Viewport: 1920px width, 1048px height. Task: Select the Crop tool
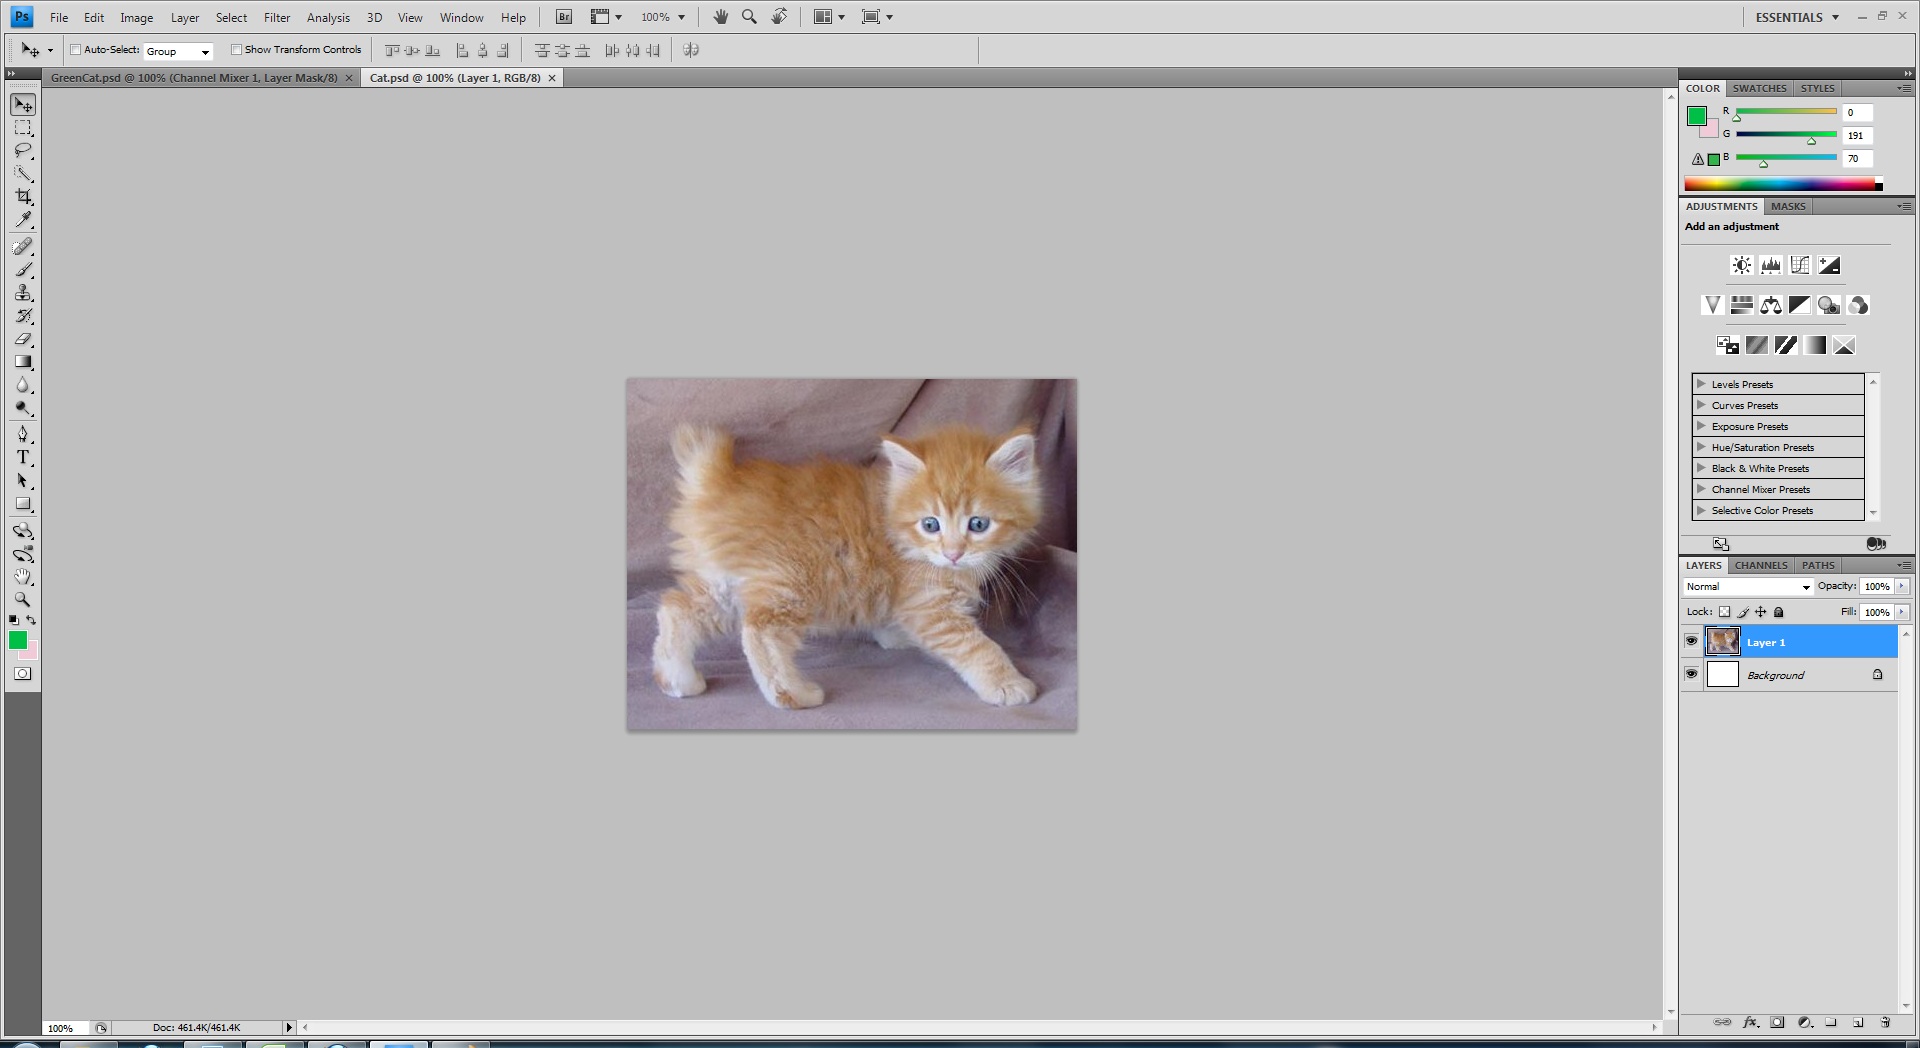tap(23, 197)
